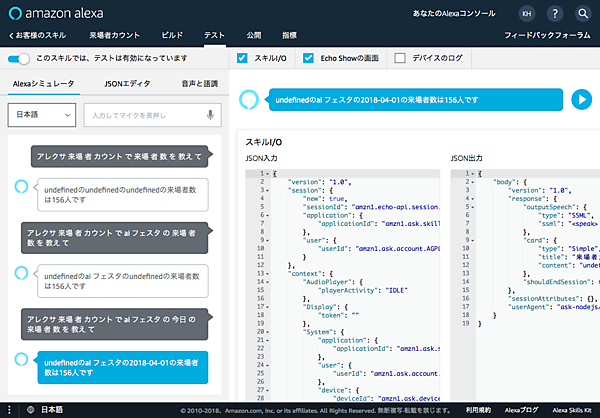The image size is (600, 418).
Task: Click the utterance text input field
Action: (x=145, y=115)
